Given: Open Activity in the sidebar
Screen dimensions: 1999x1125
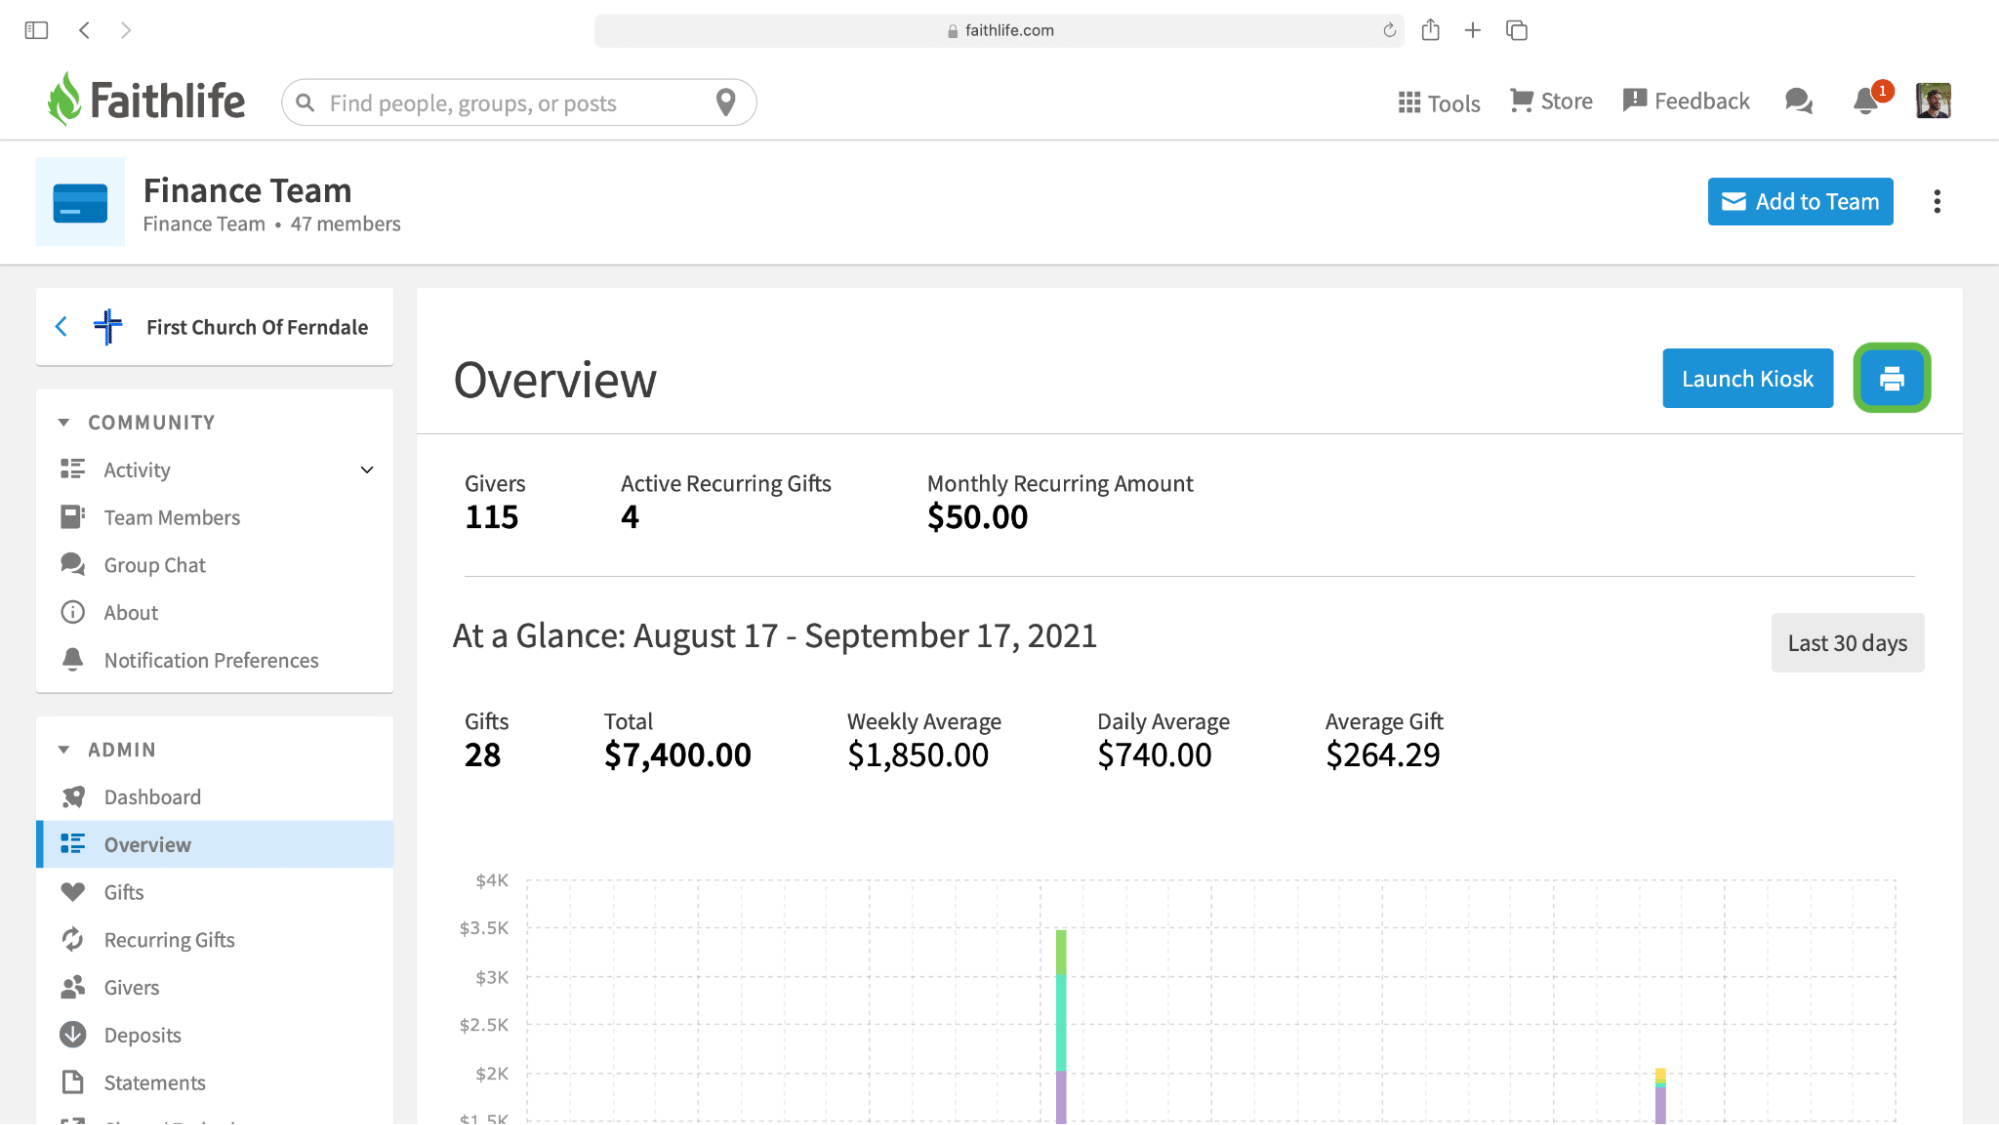Looking at the screenshot, I should click(x=137, y=470).
